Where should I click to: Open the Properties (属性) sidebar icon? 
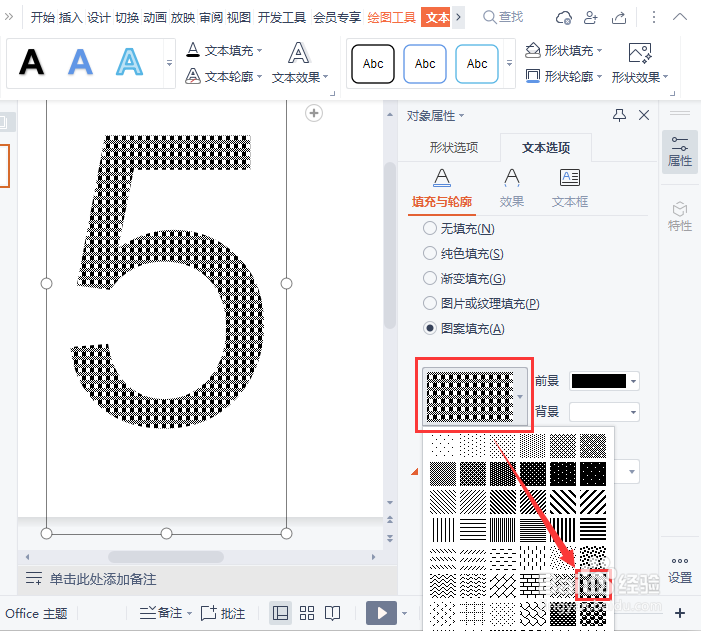click(680, 151)
